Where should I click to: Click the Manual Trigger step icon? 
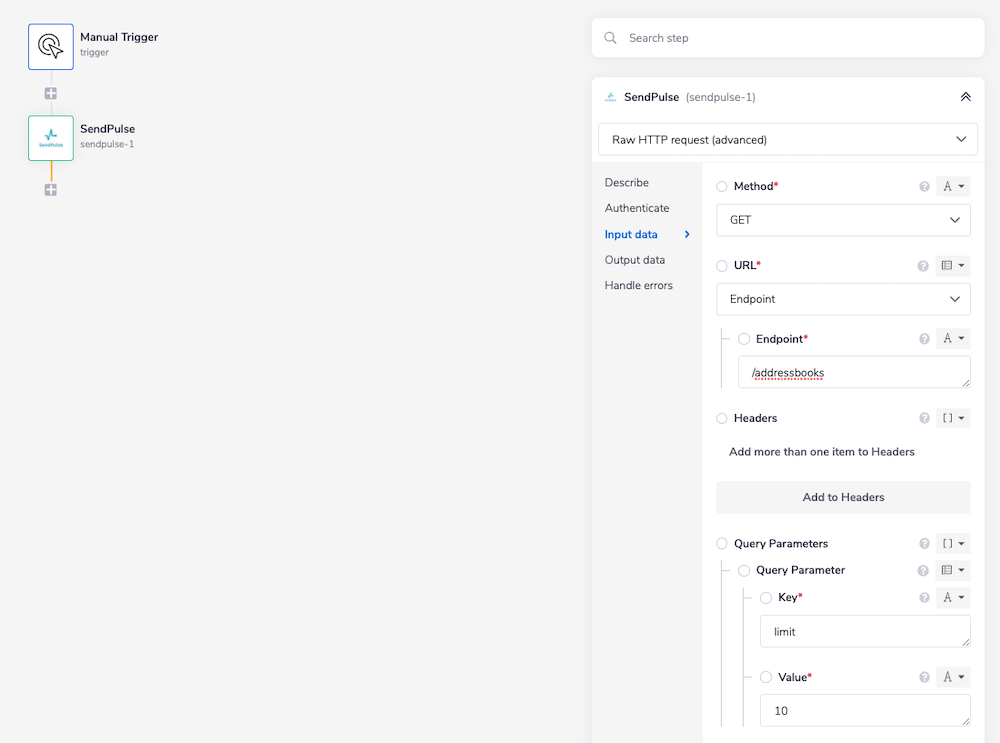click(50, 46)
